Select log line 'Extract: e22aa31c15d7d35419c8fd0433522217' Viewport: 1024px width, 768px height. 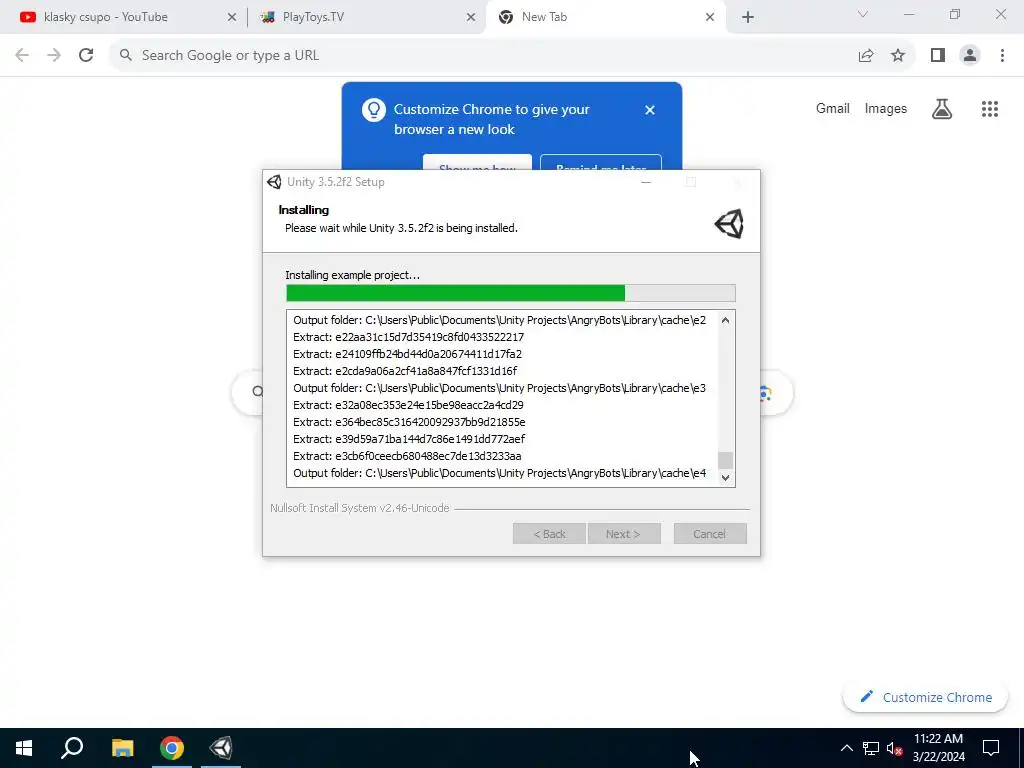[x=408, y=337]
